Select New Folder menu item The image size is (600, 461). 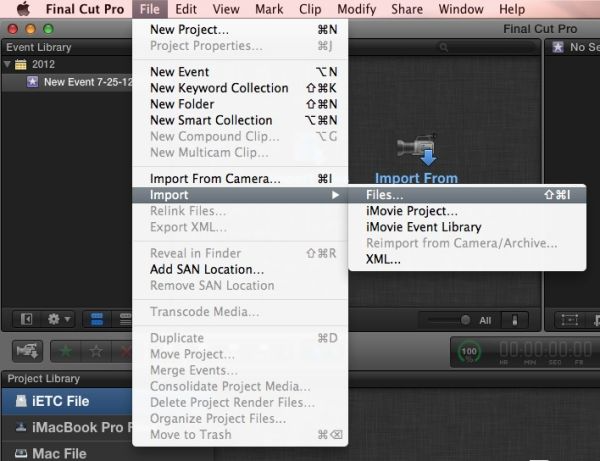click(240, 104)
